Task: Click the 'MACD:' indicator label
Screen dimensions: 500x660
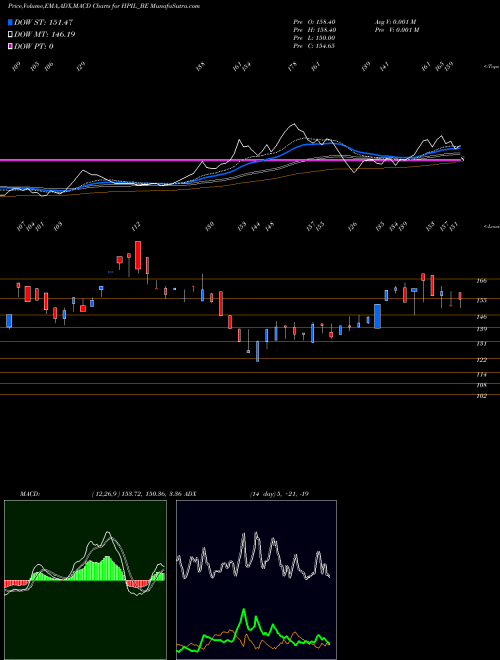Action: click(x=30, y=494)
